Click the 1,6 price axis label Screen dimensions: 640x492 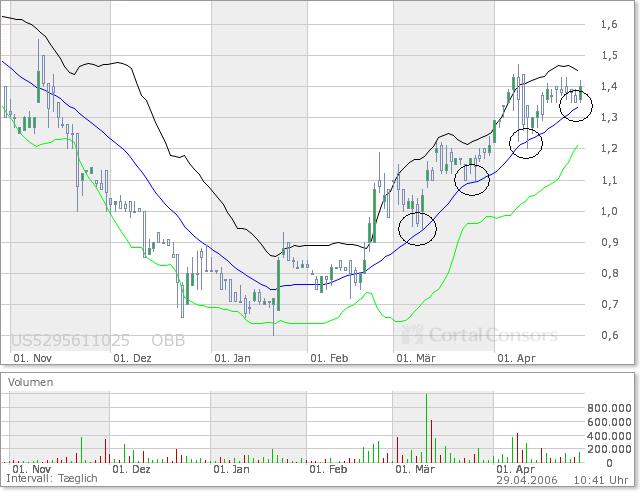tap(608, 25)
